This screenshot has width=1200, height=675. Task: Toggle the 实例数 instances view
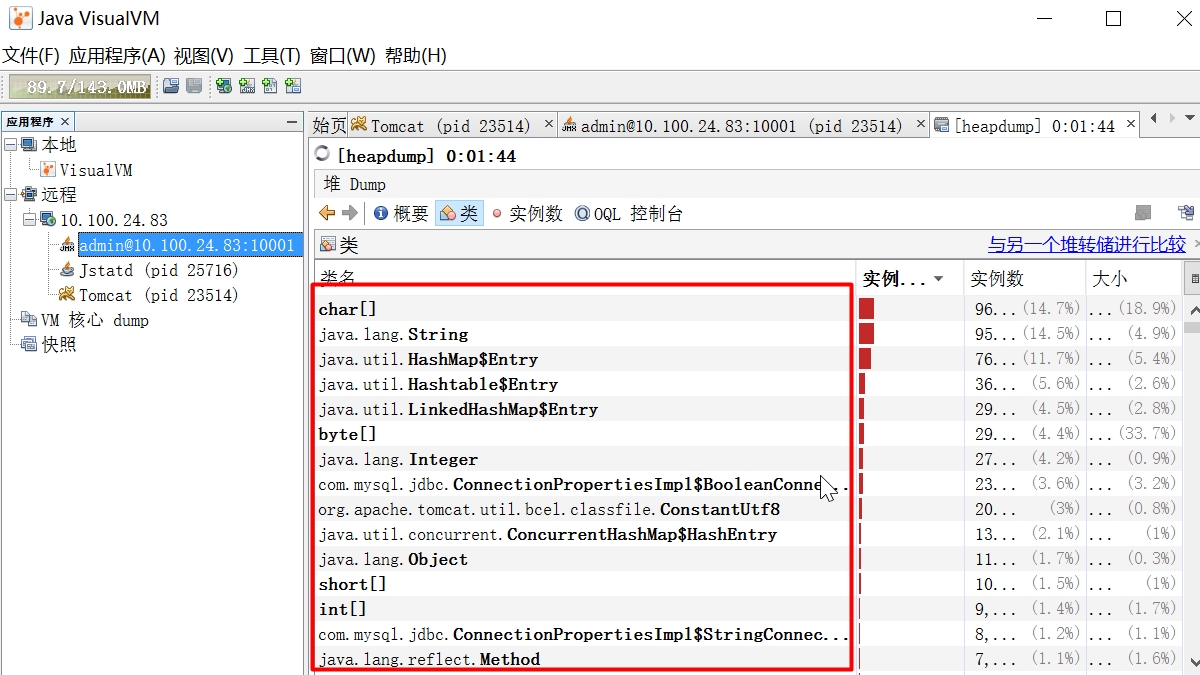[527, 213]
